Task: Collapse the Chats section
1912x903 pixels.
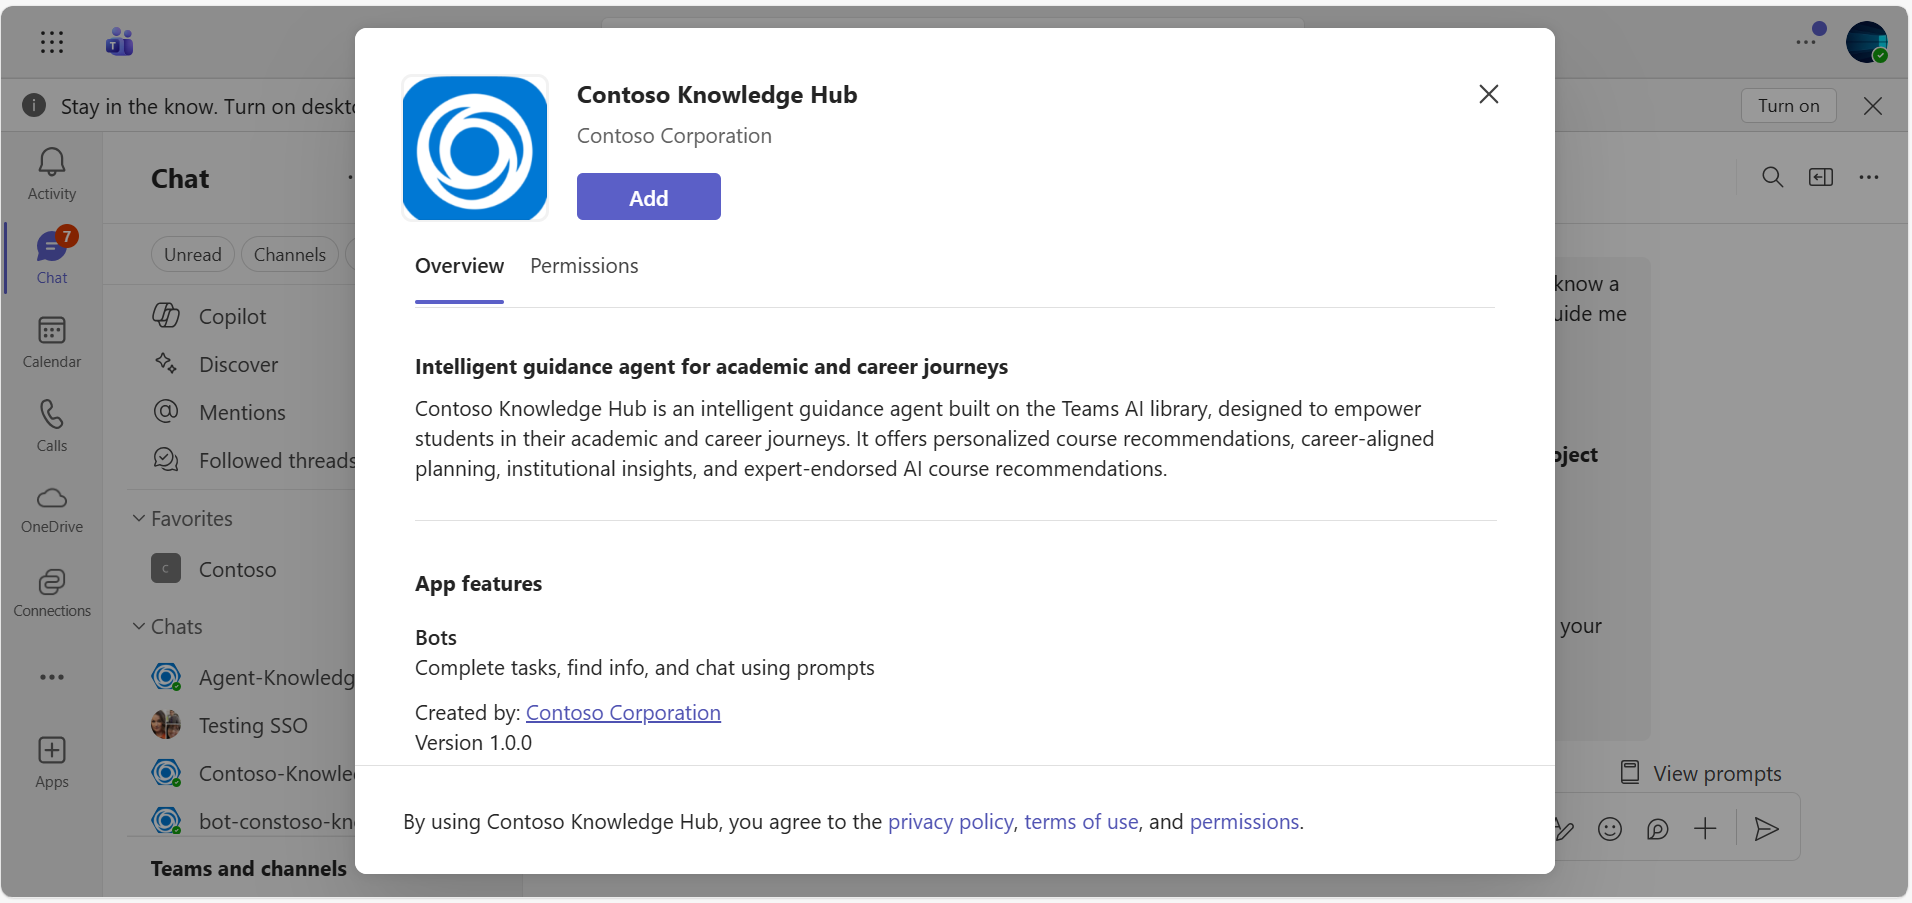Action: 139,626
